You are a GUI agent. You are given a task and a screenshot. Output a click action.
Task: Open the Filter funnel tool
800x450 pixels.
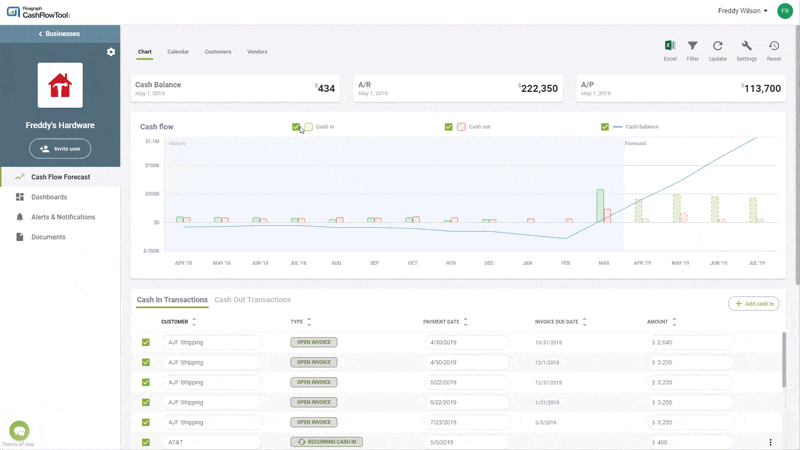tap(692, 51)
